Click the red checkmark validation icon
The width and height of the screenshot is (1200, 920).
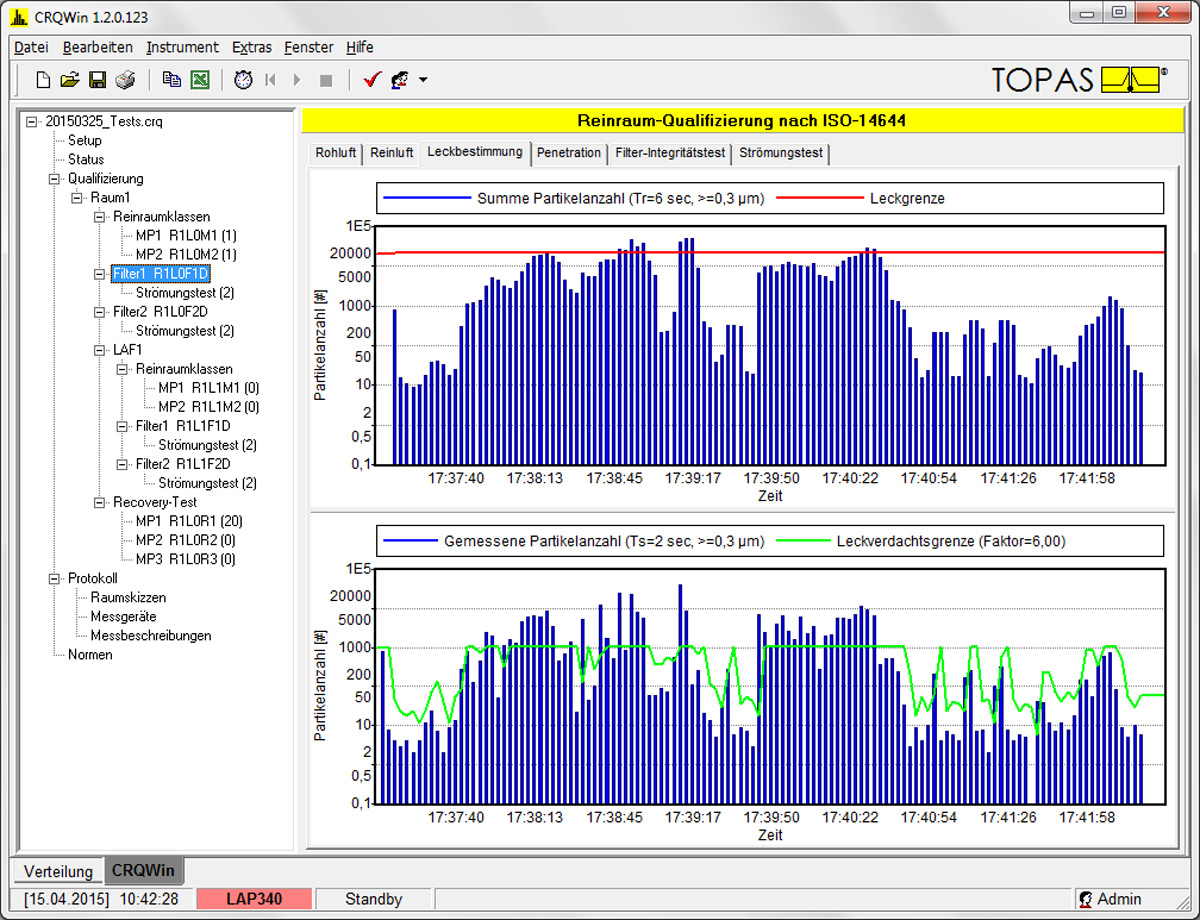(371, 80)
